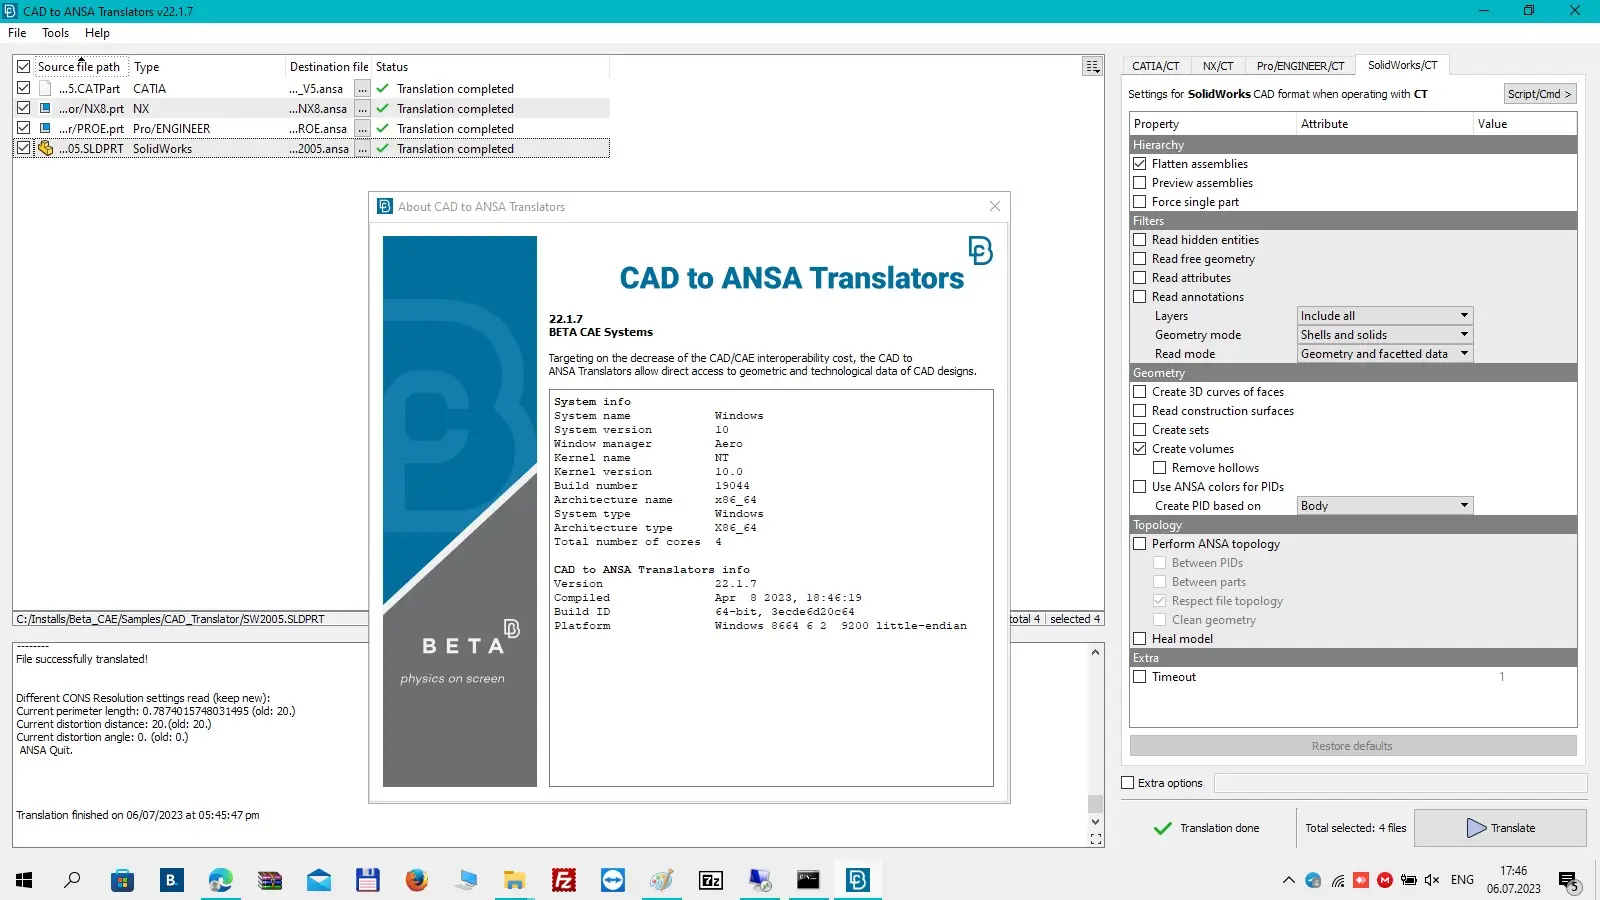
Task: Open Geometry mode dropdown Shells and solids
Action: tap(1385, 334)
